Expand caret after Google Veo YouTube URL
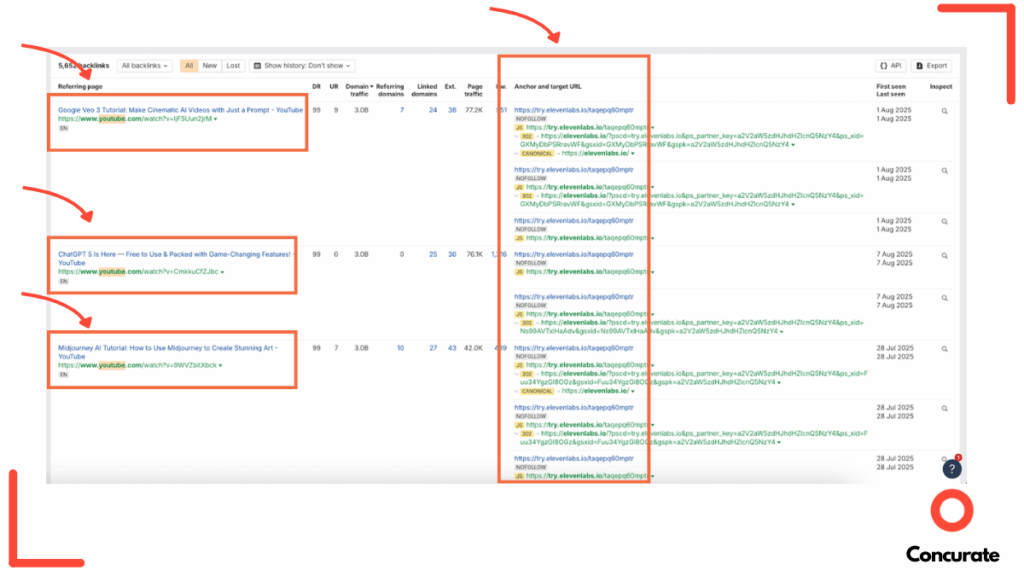Image resolution: width=1024 pixels, height=576 pixels. [x=216, y=120]
